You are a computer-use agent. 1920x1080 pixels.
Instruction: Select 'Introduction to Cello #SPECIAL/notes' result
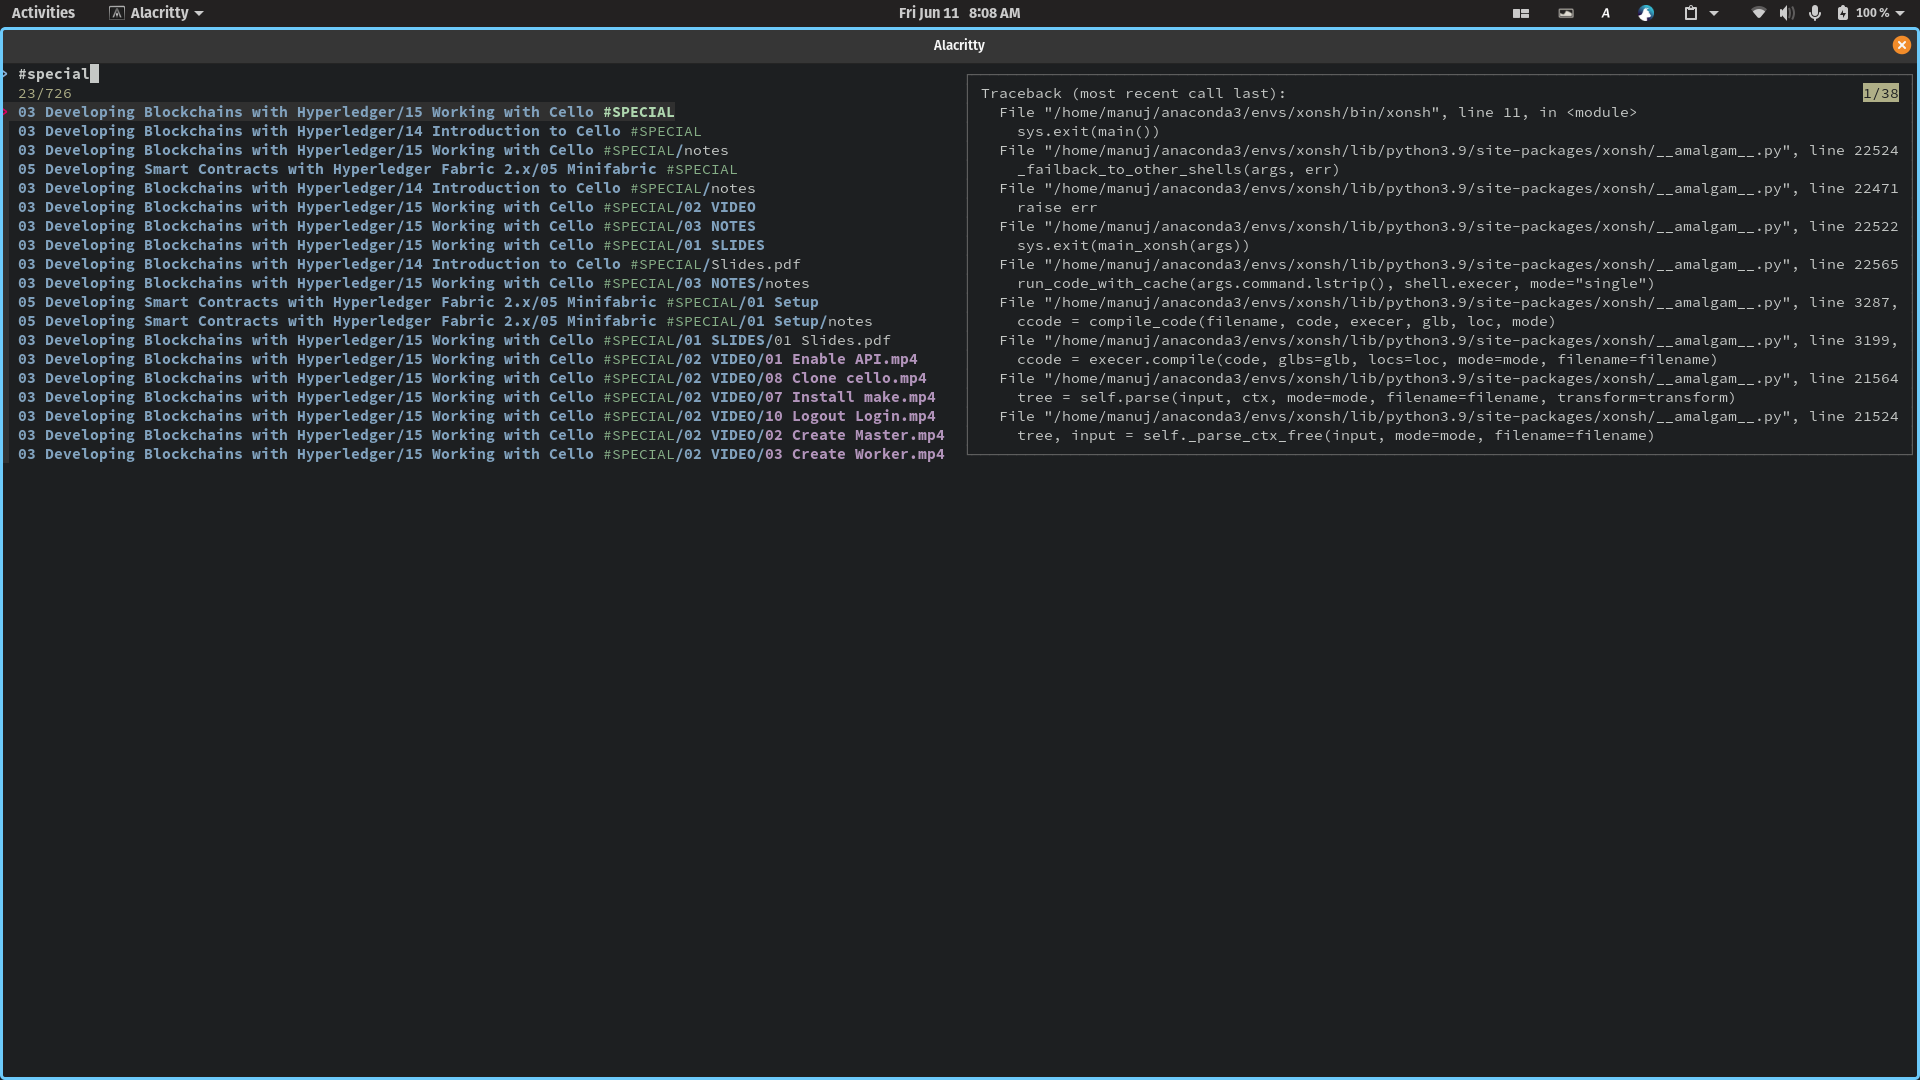387,188
